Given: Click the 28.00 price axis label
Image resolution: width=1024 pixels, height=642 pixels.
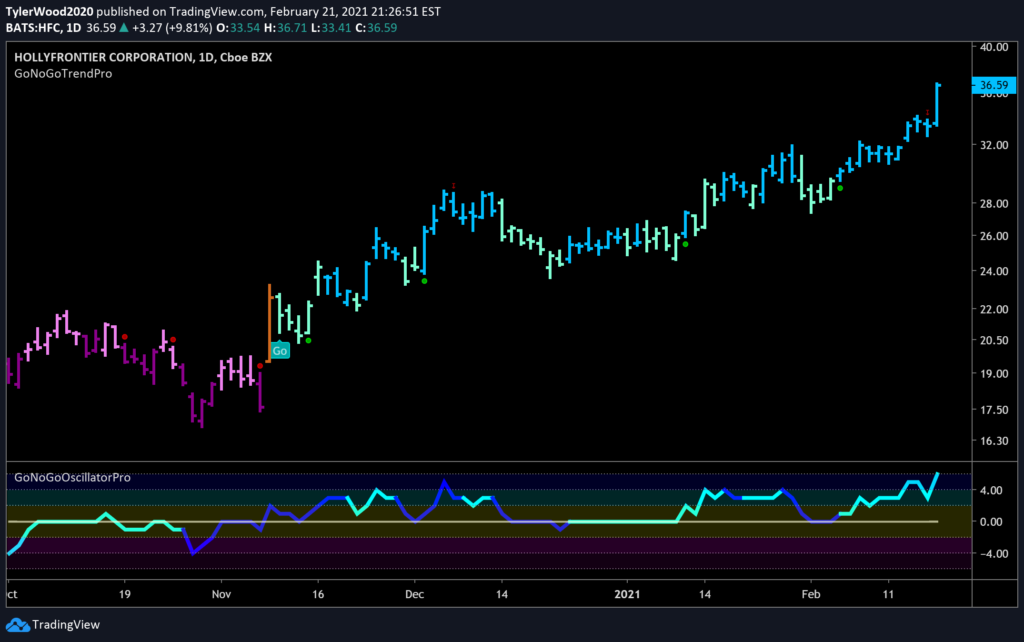Looking at the screenshot, I should tap(994, 204).
